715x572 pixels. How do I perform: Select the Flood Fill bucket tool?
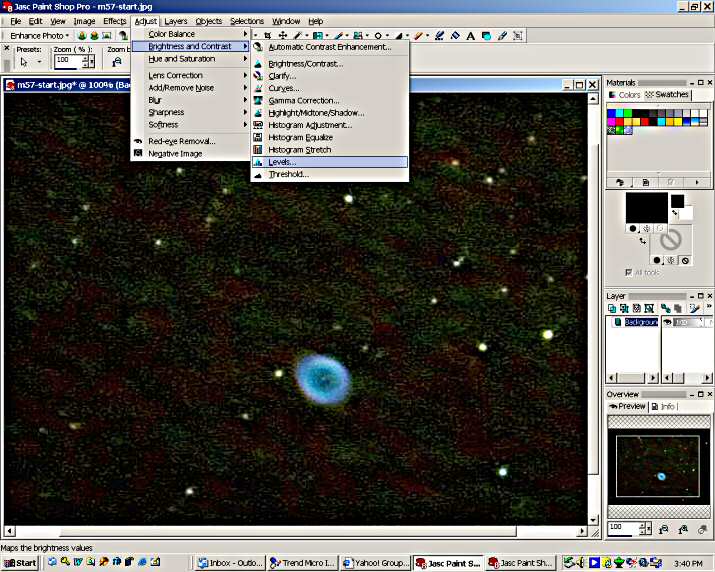coord(455,35)
